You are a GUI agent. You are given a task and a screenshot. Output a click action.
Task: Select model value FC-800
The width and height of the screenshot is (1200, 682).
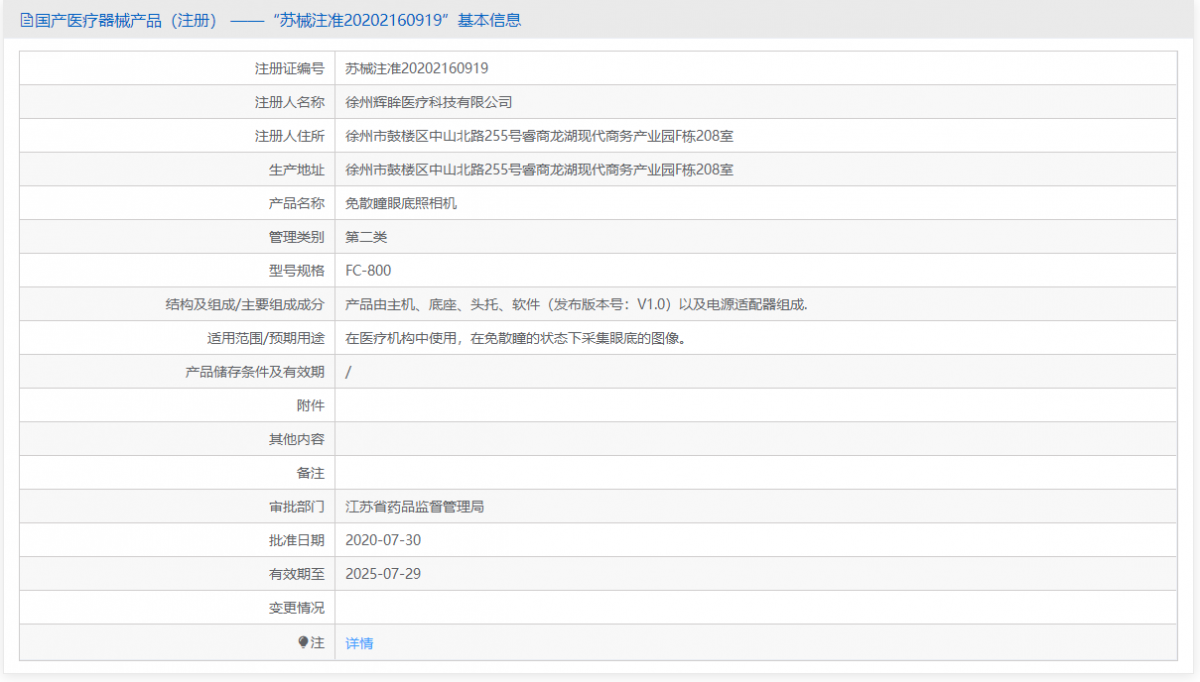(368, 271)
